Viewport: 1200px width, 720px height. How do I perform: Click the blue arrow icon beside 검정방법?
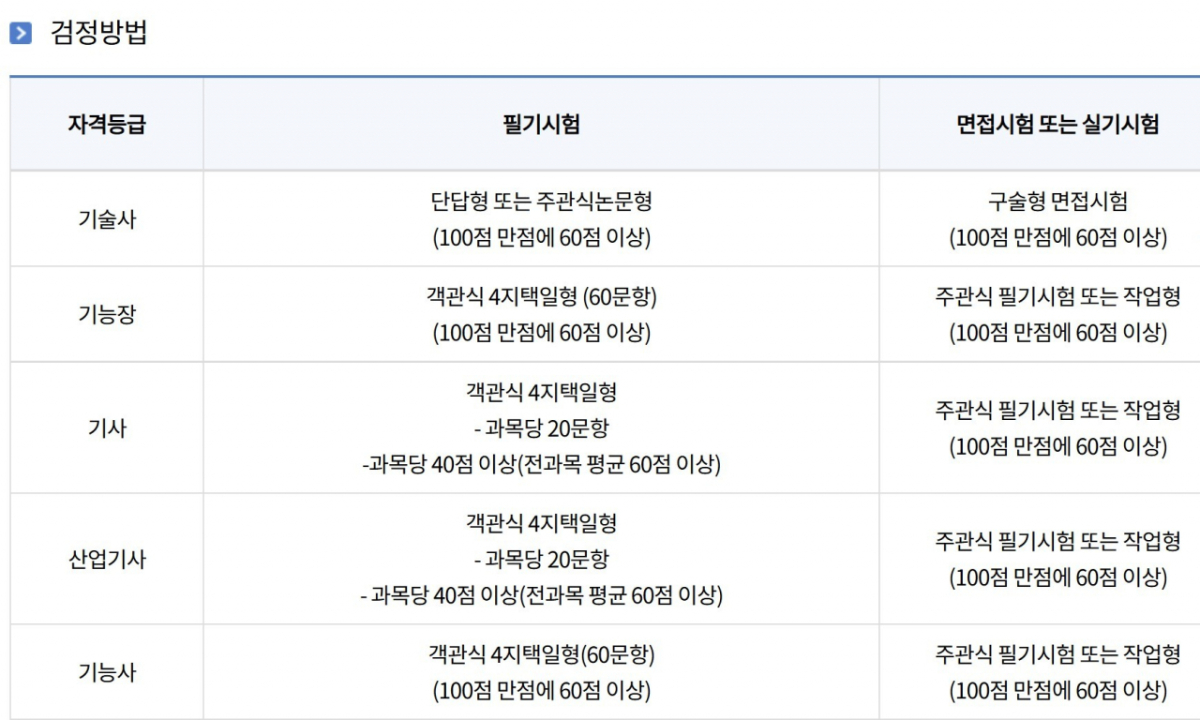tap(21, 34)
